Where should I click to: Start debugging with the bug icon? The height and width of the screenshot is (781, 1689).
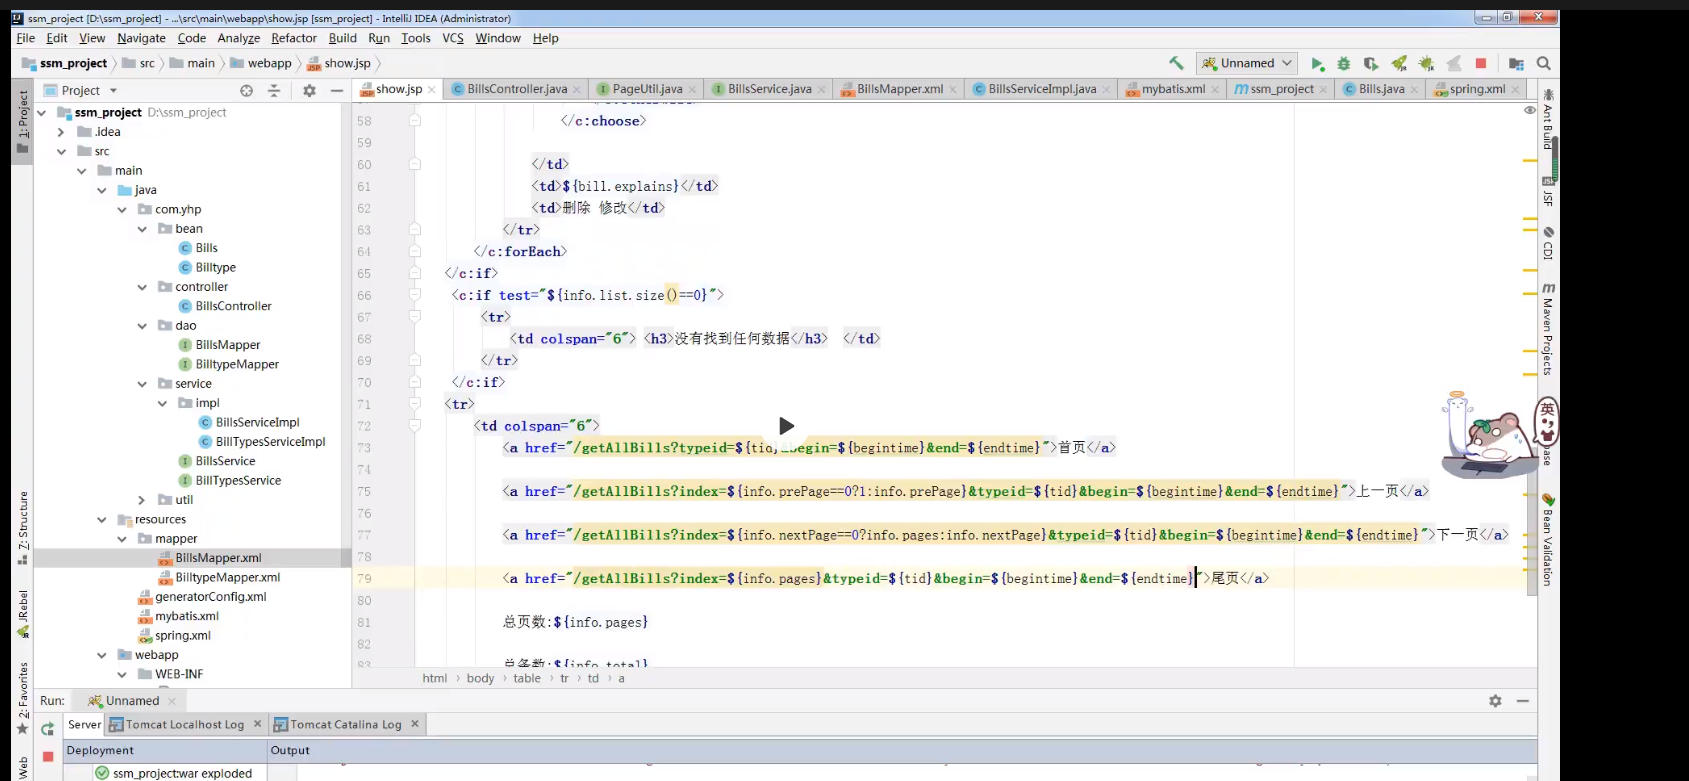point(1344,64)
